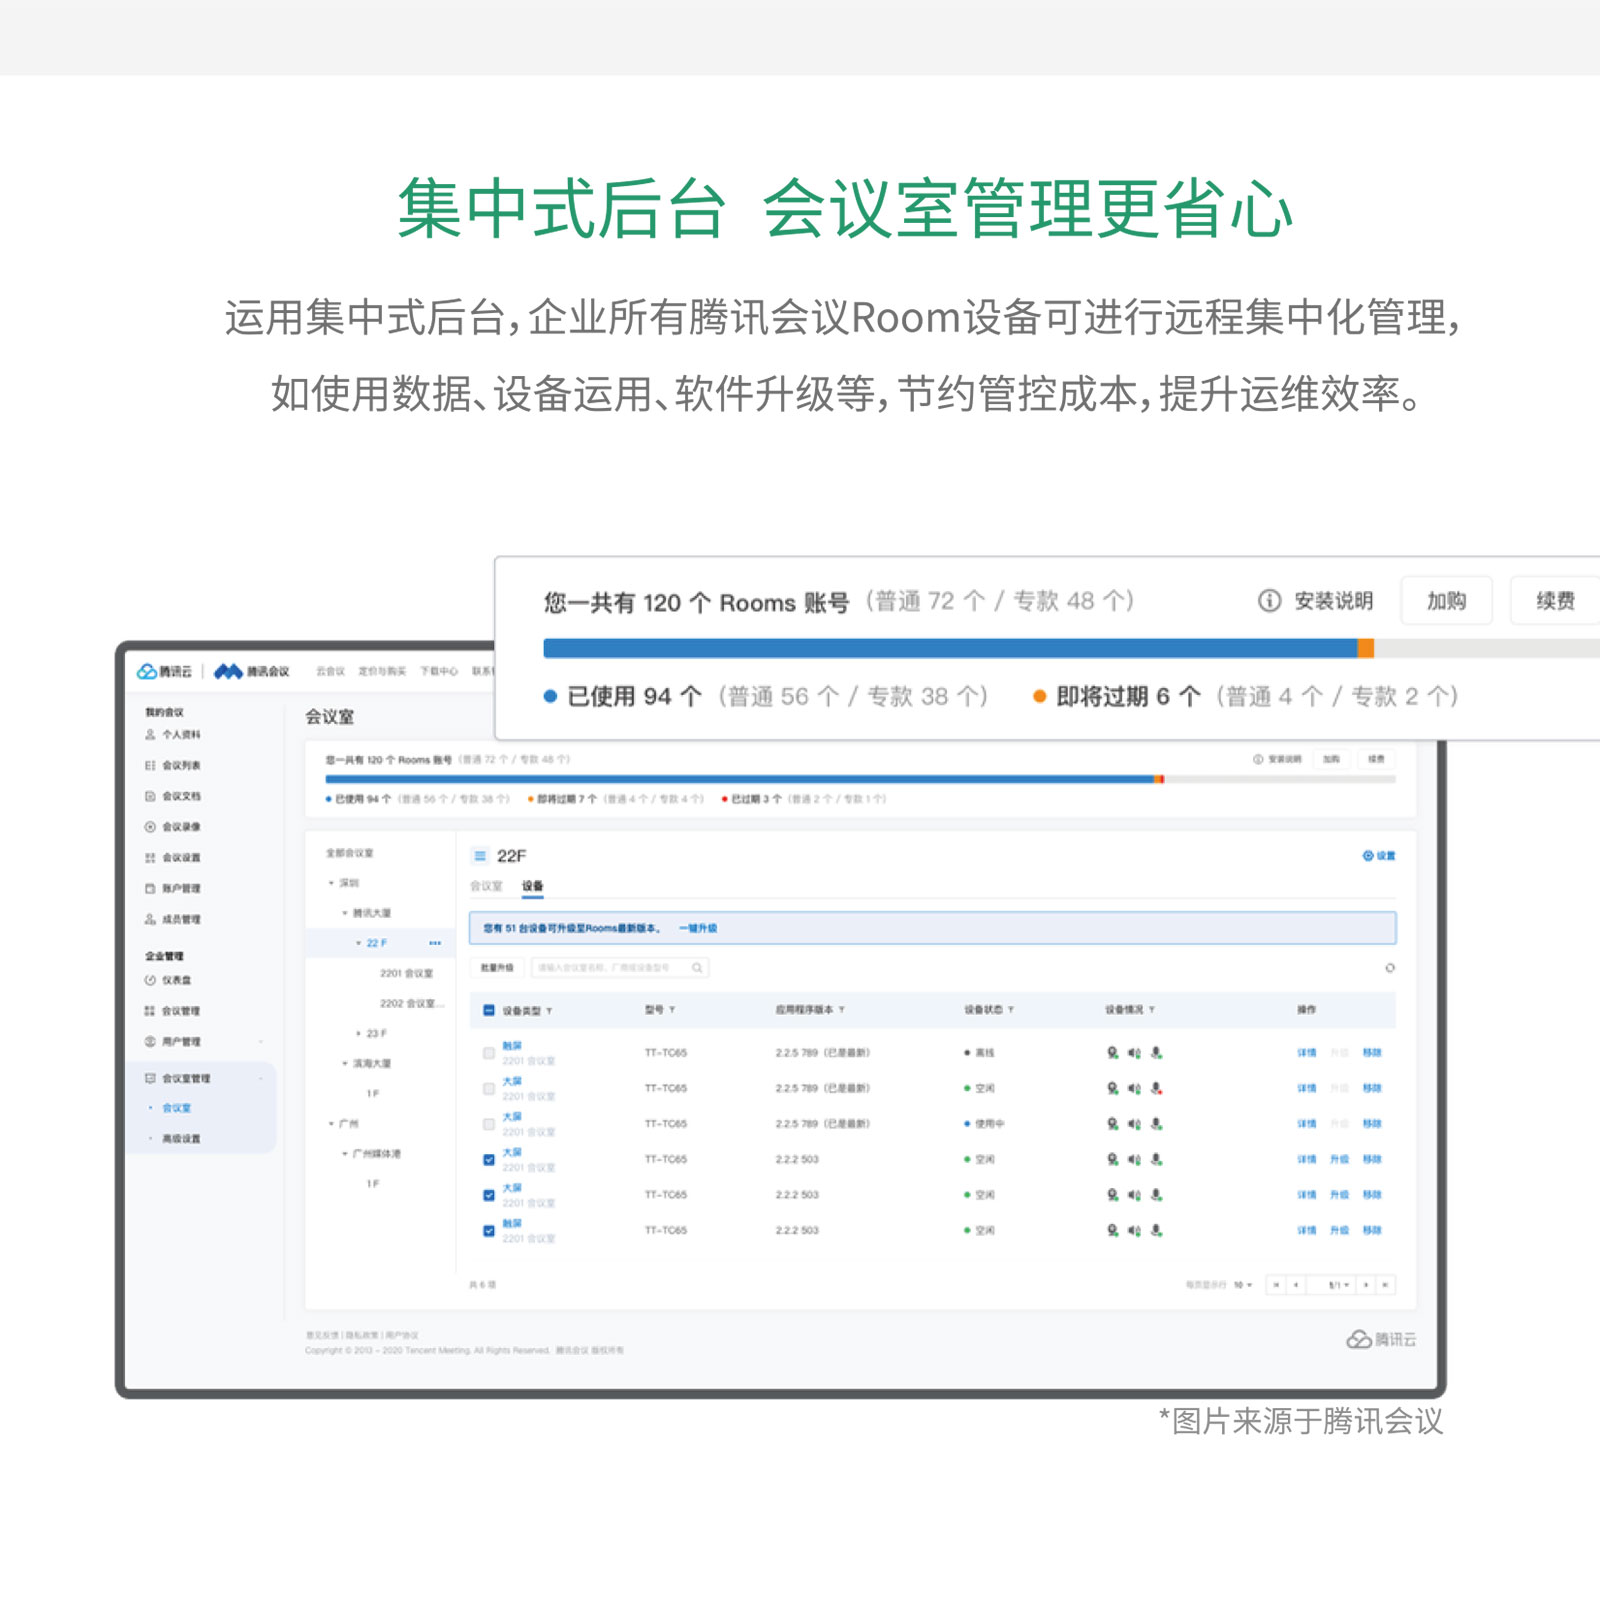The width and height of the screenshot is (1600, 1600).
Task: Click 安装说明 link in the enlarged callout
Action: pos(1333,601)
